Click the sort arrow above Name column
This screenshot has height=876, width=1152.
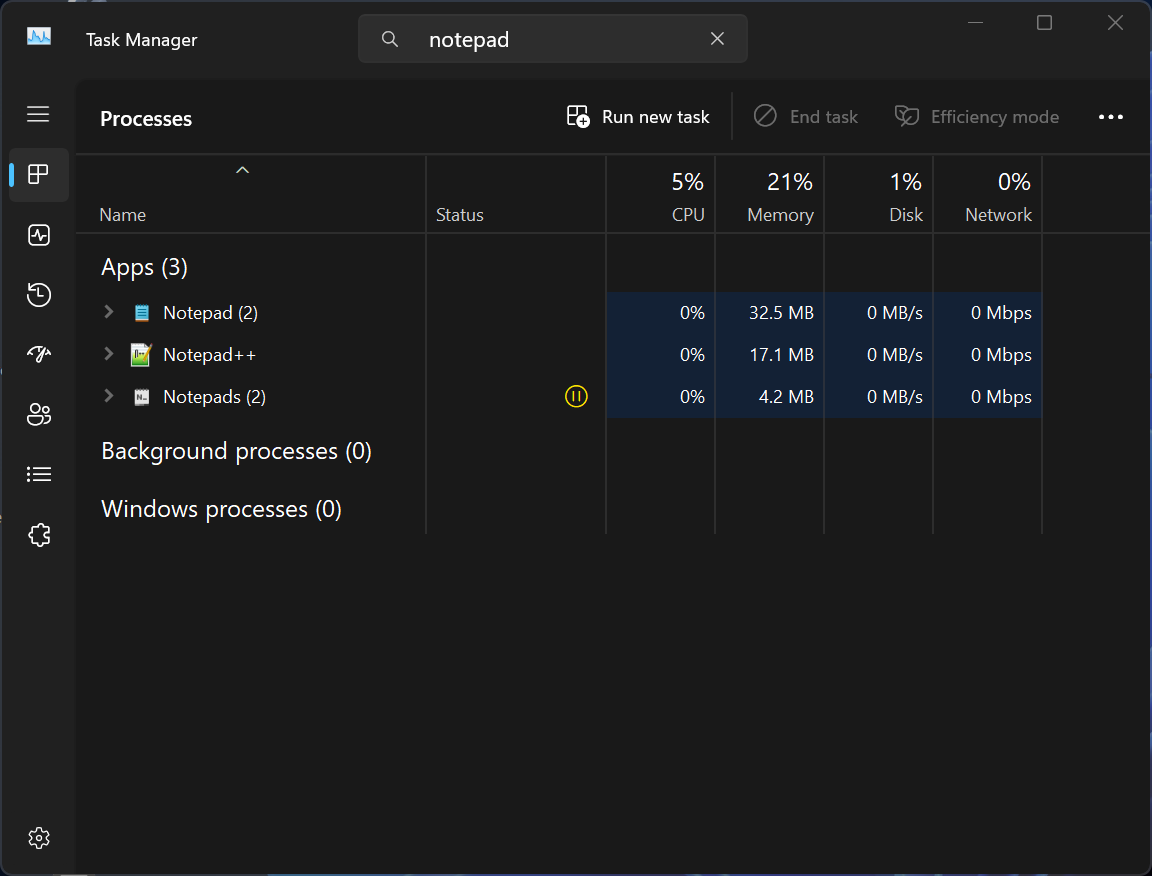pyautogui.click(x=242, y=170)
